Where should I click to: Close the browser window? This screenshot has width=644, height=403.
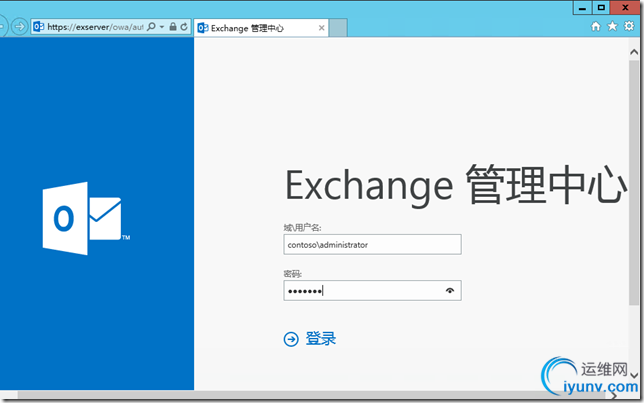click(625, 8)
